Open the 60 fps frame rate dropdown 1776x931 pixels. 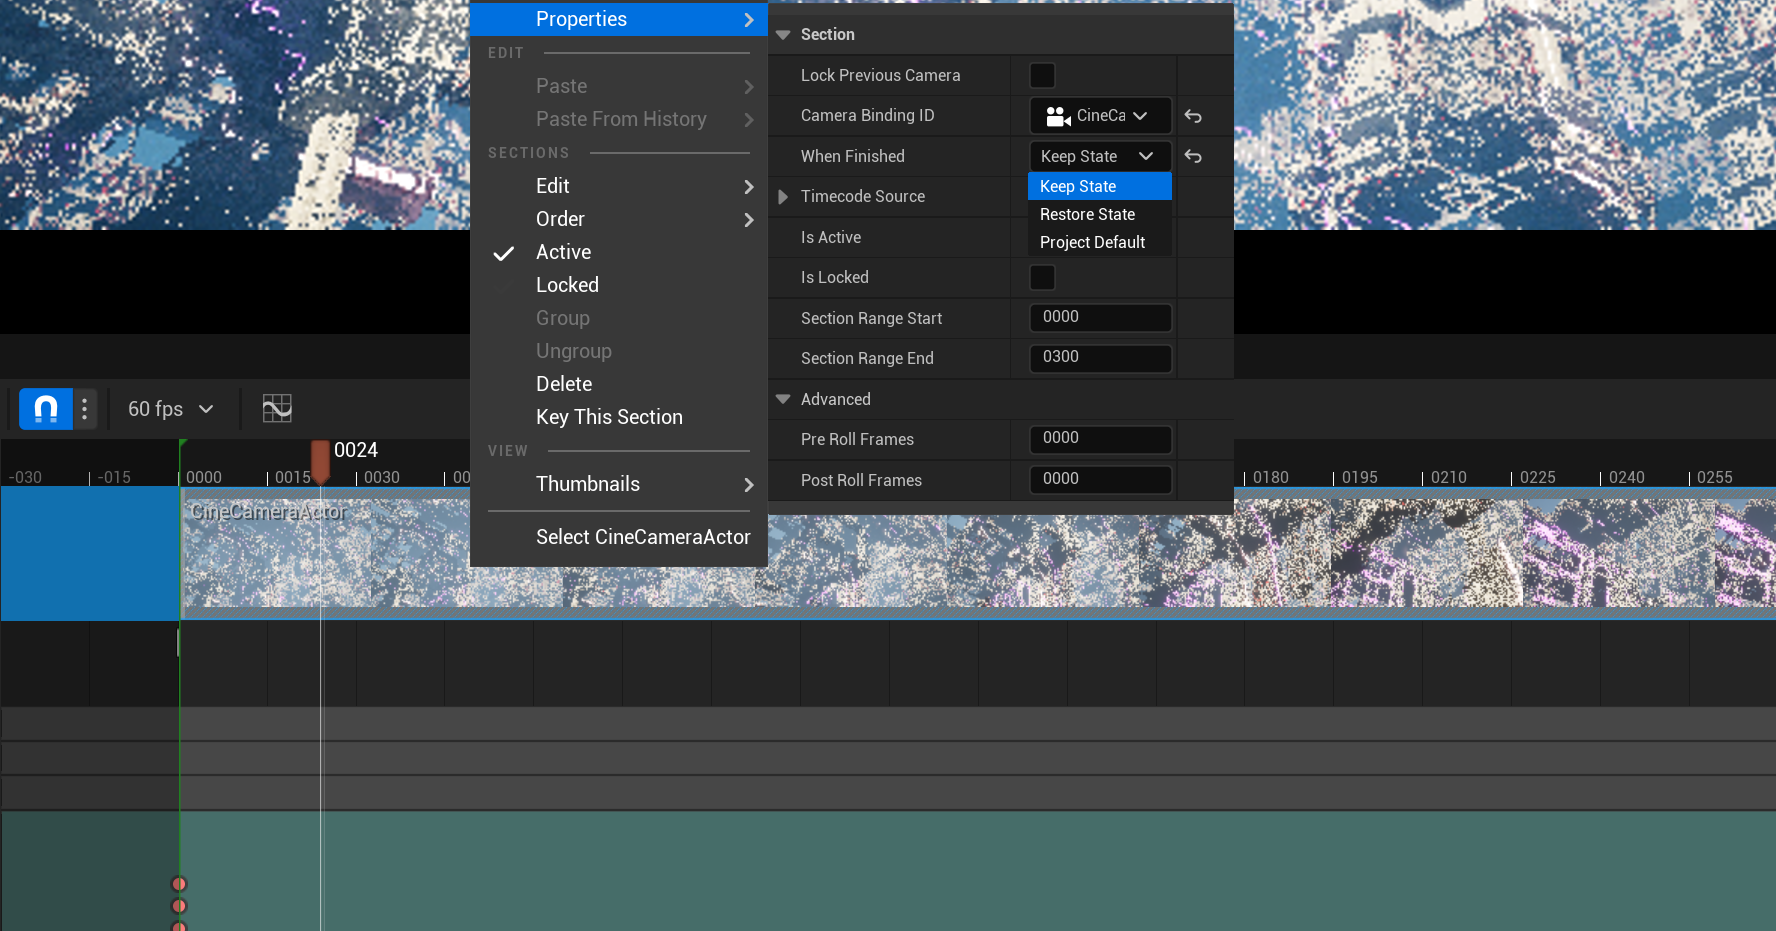[x=171, y=409]
